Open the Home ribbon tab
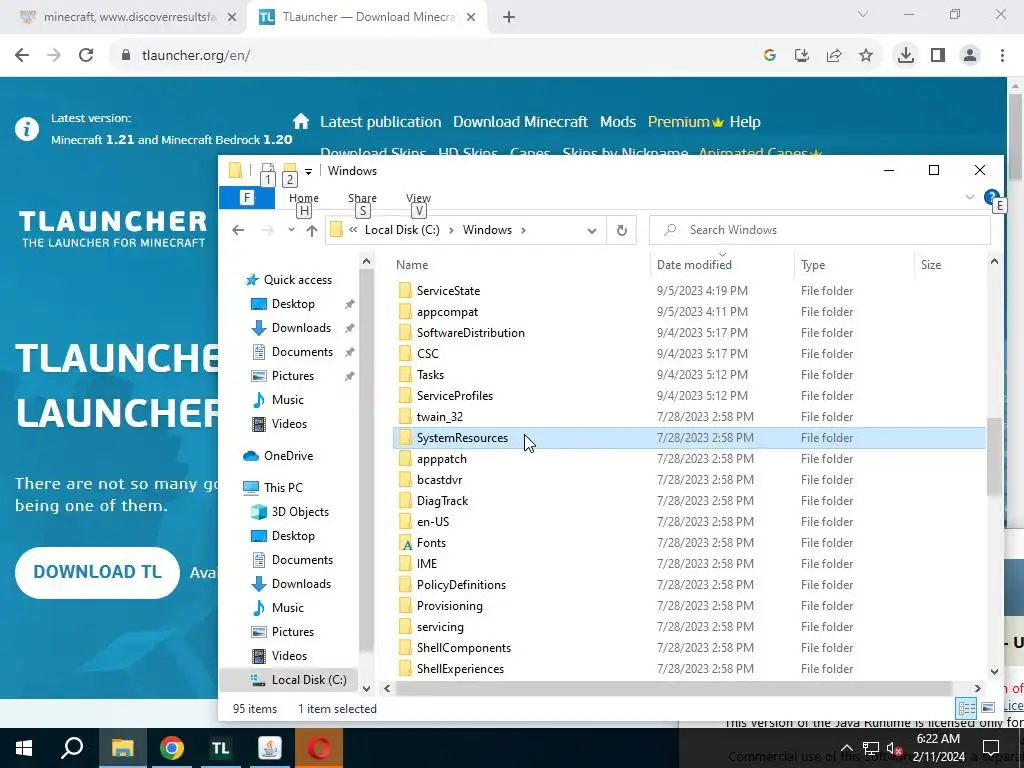Viewport: 1024px width, 768px height. click(304, 197)
